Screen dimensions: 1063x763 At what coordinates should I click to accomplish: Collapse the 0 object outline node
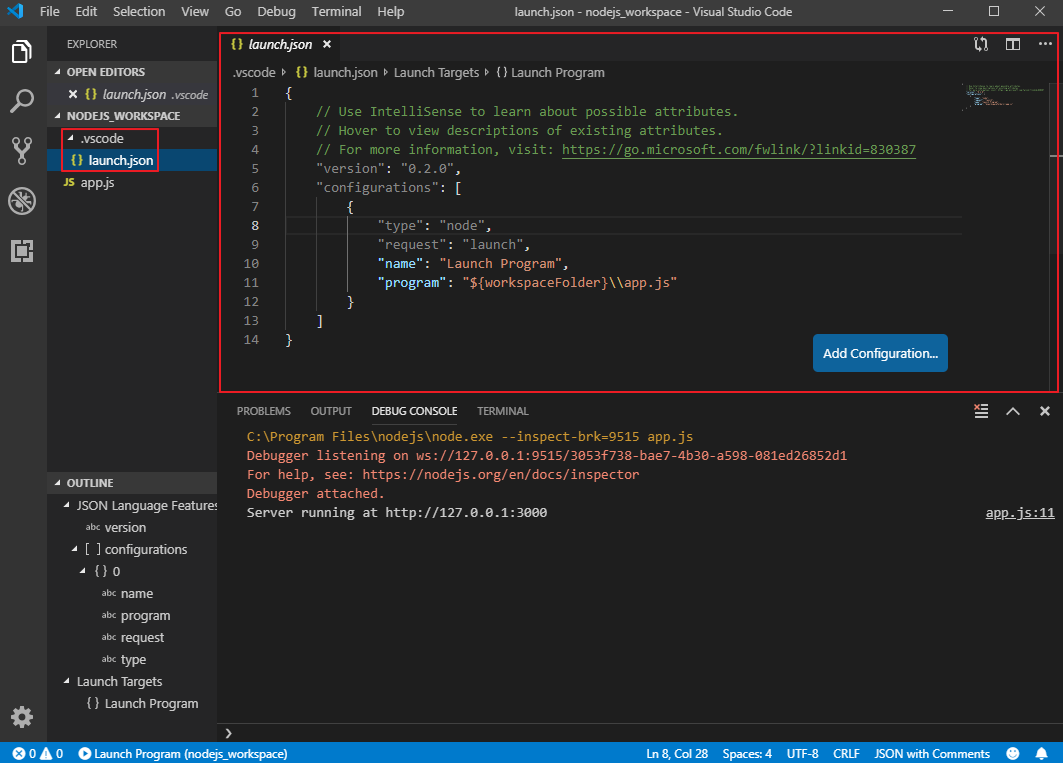pyautogui.click(x=83, y=571)
